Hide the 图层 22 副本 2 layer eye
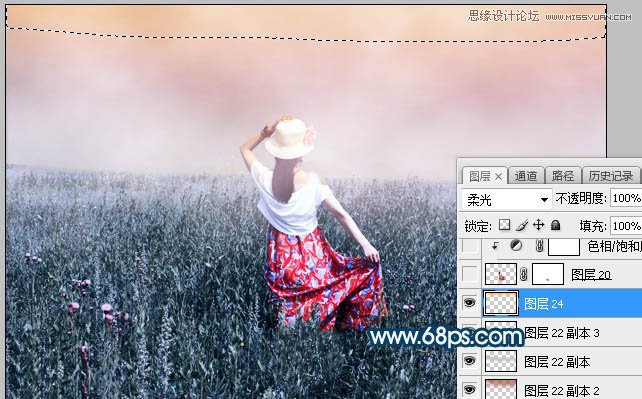642x399 pixels. click(x=470, y=389)
